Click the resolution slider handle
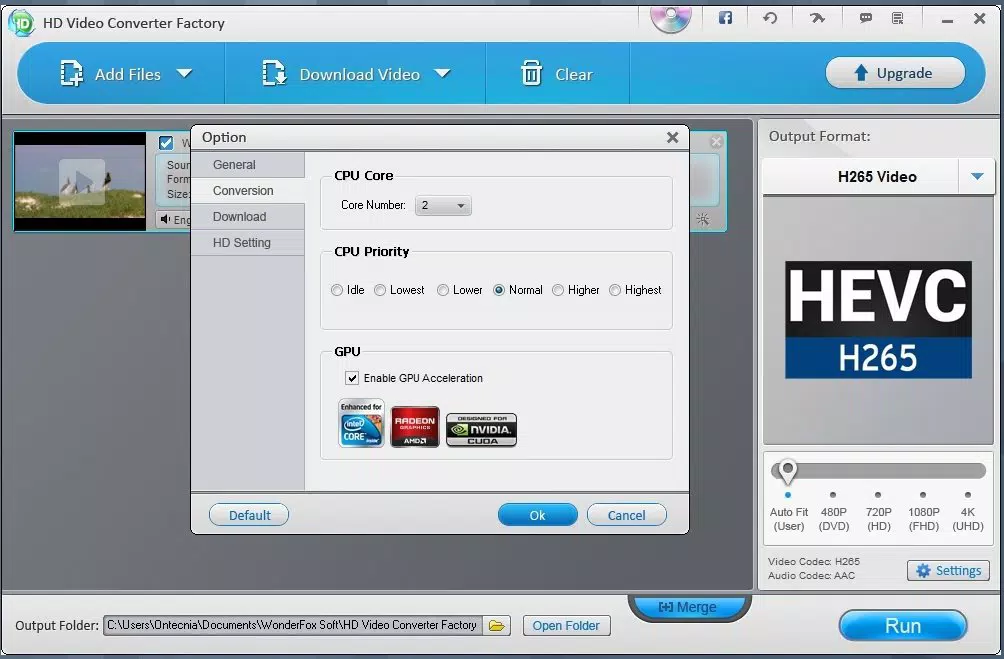1004x659 pixels. coord(788,471)
